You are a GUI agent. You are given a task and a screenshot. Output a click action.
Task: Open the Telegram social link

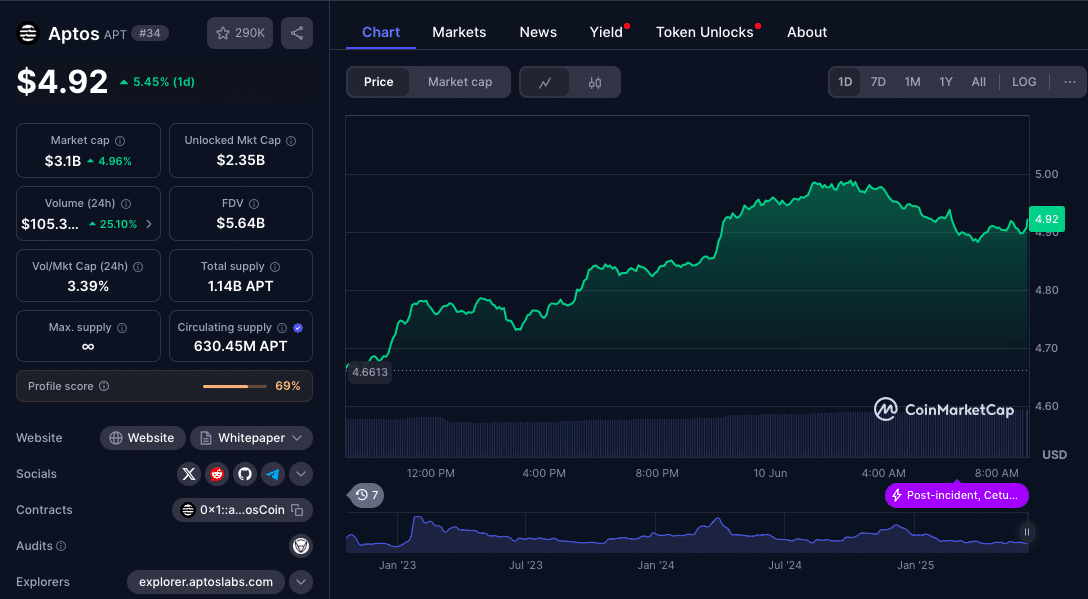click(x=273, y=474)
